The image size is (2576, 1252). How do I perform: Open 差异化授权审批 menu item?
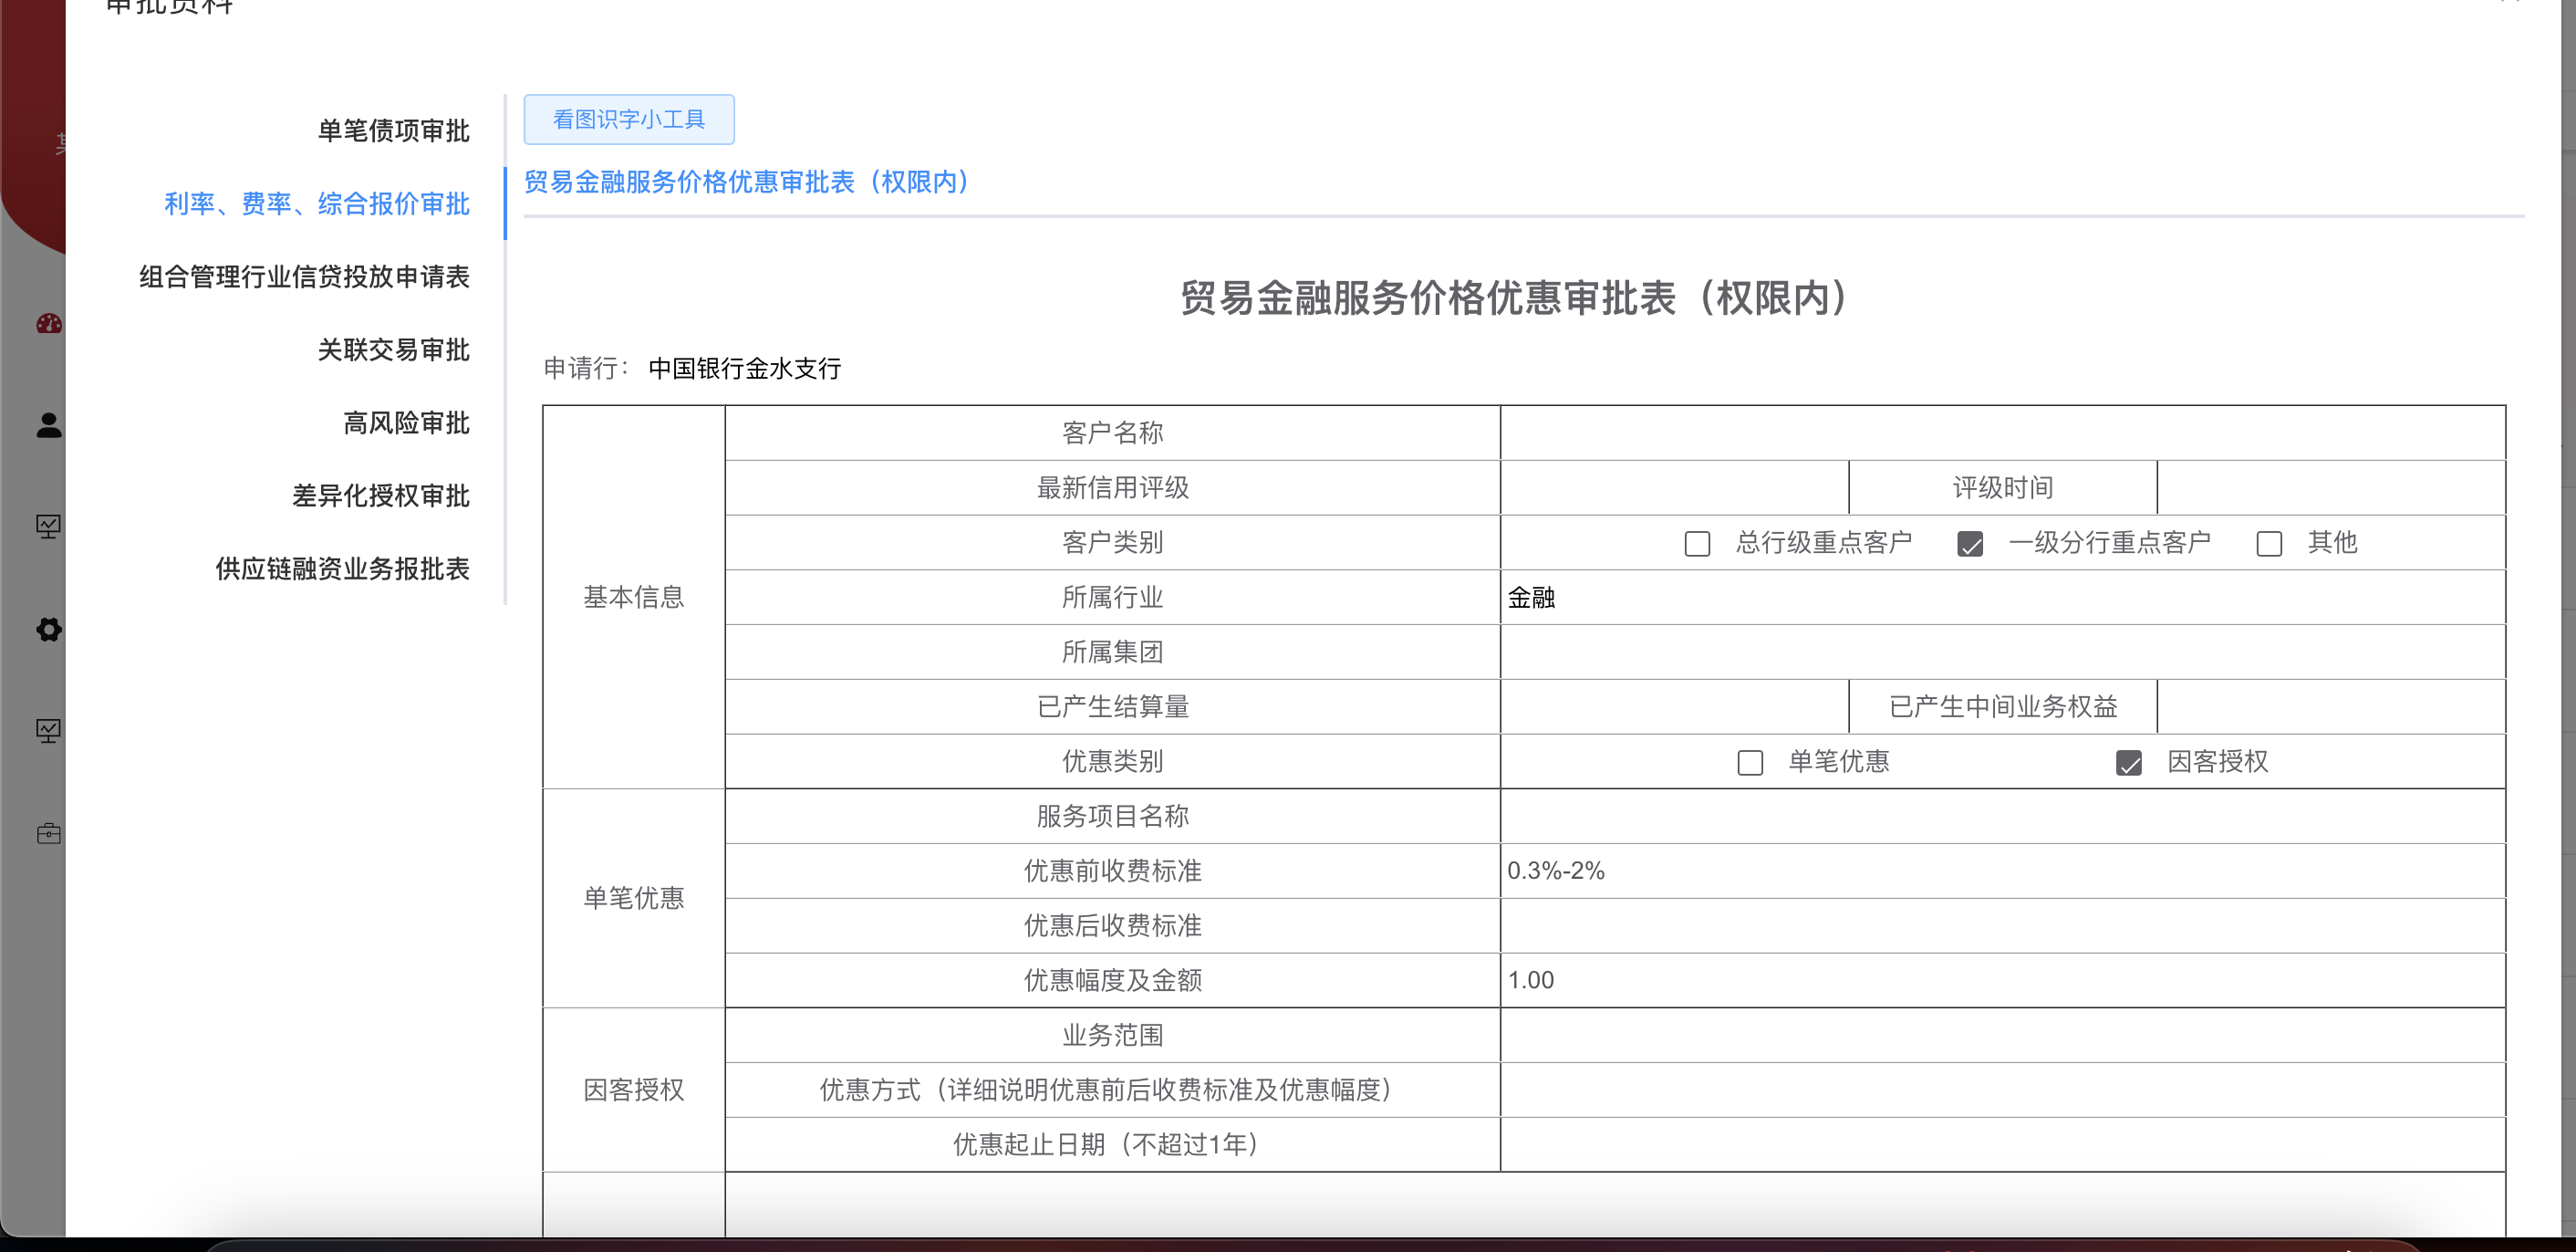click(380, 496)
